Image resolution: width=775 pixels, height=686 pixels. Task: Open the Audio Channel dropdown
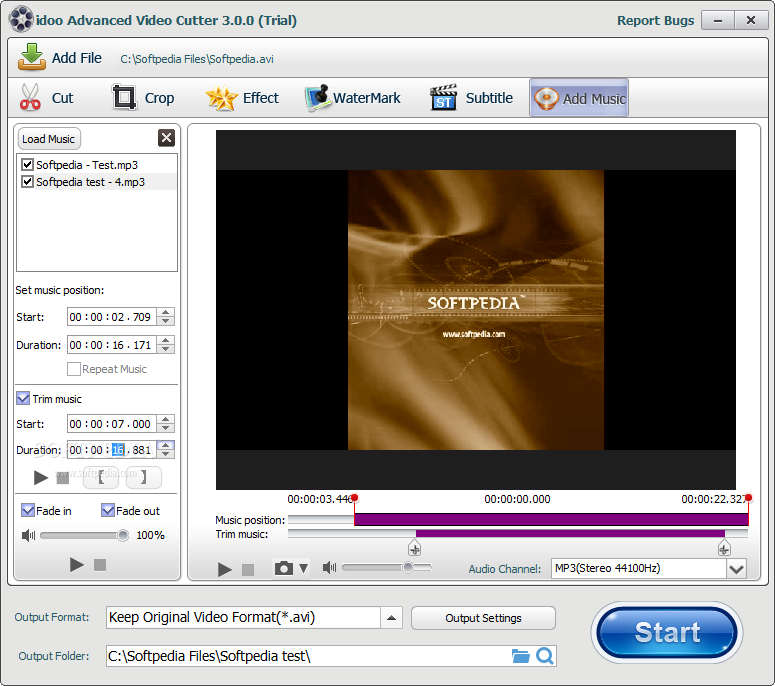coord(736,569)
